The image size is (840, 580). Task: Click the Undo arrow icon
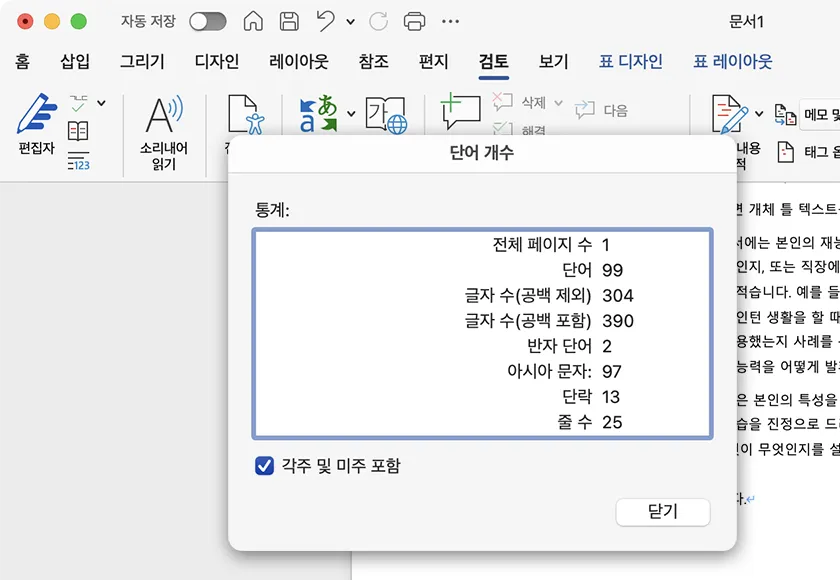[325, 21]
